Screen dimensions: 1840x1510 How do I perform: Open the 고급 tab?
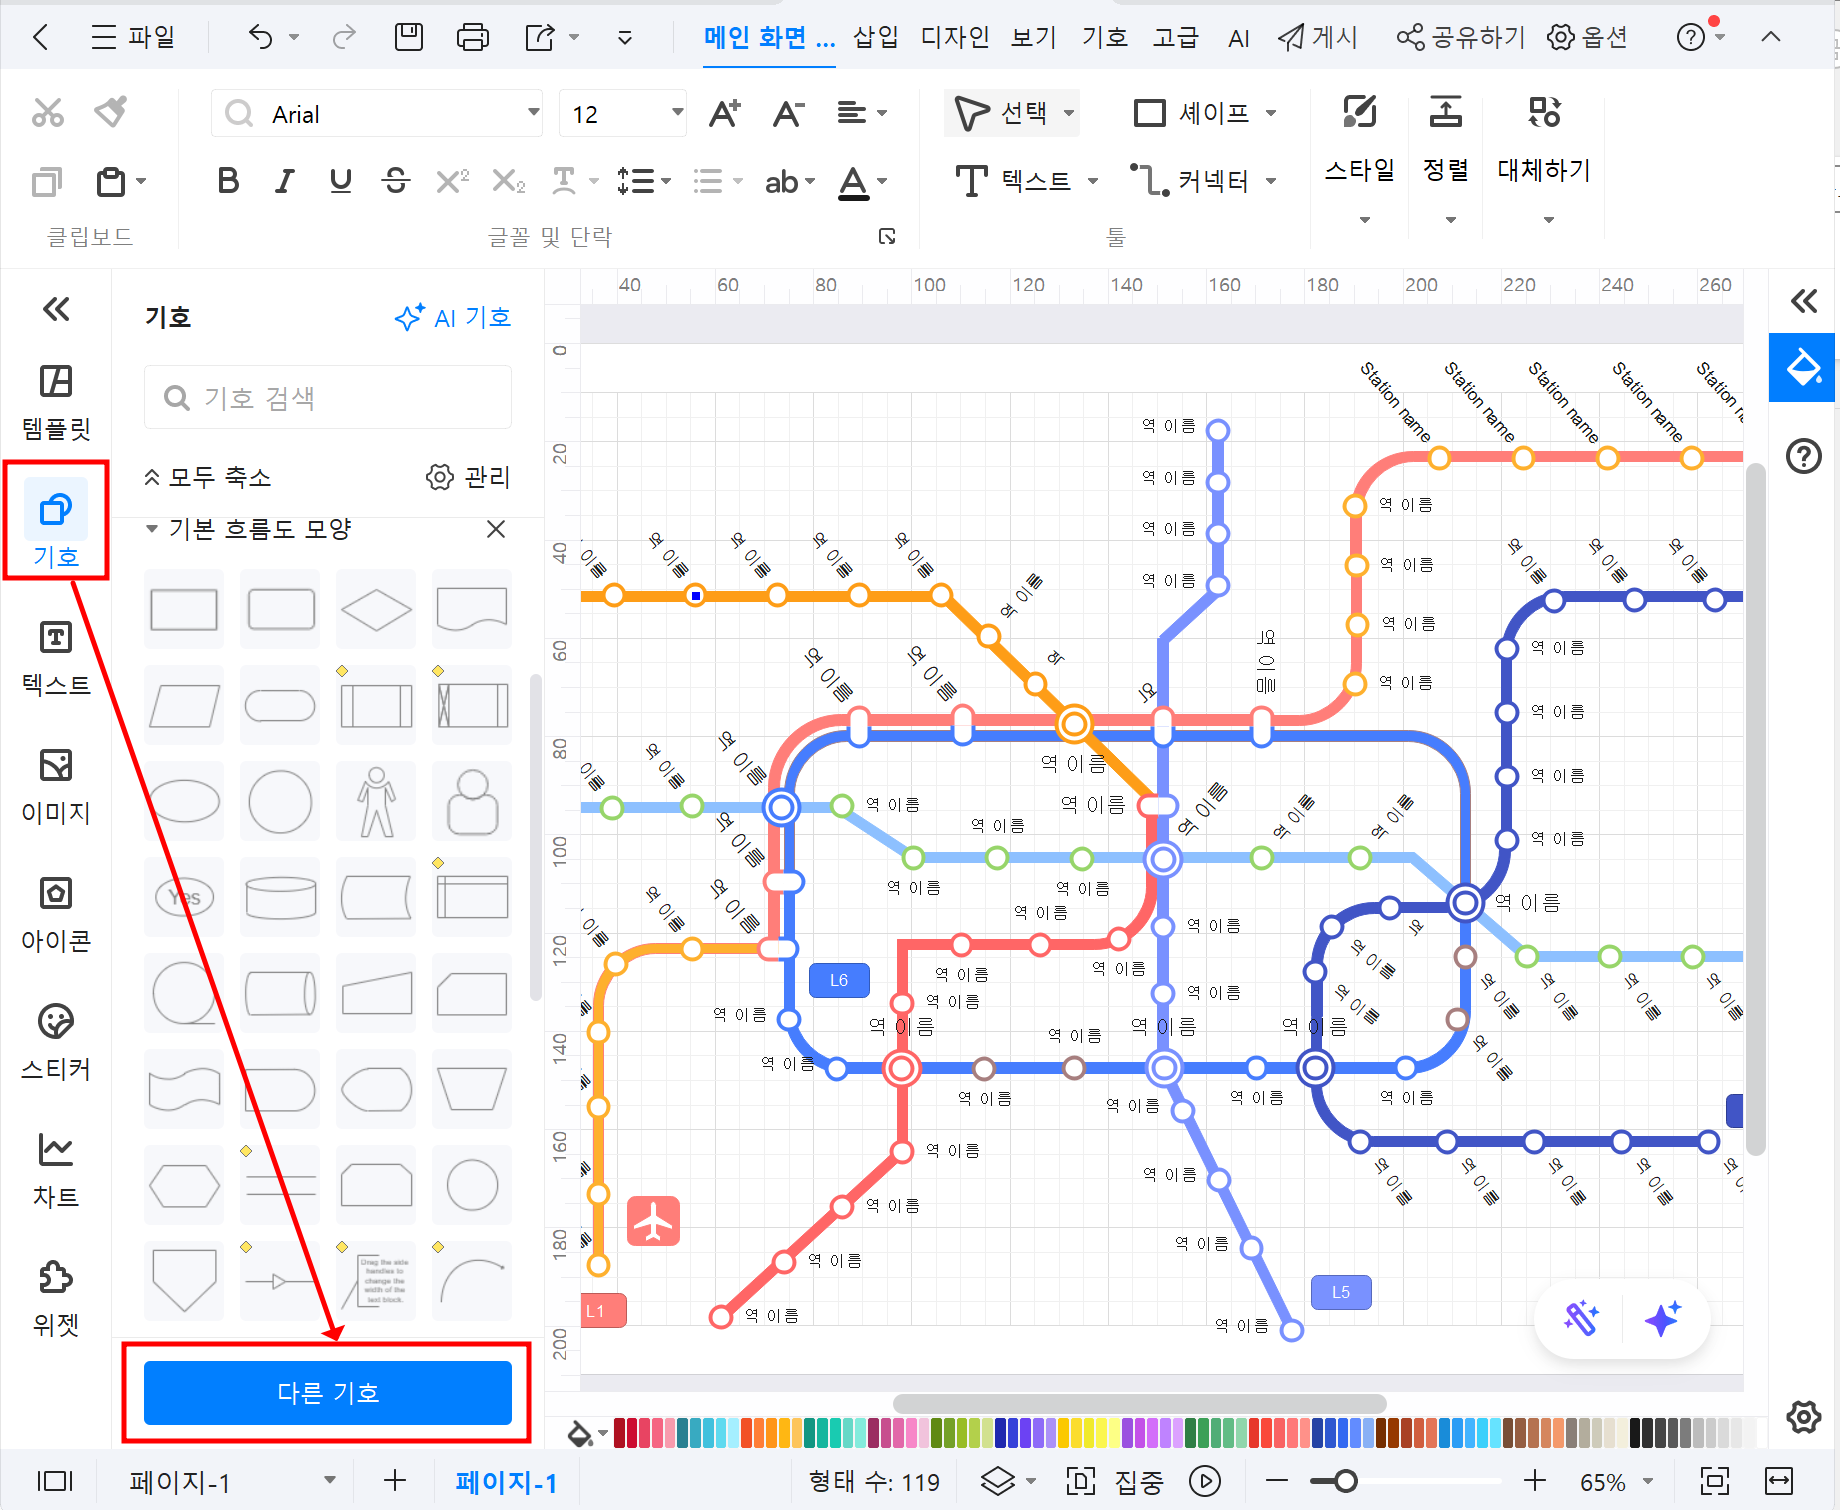tap(1175, 38)
